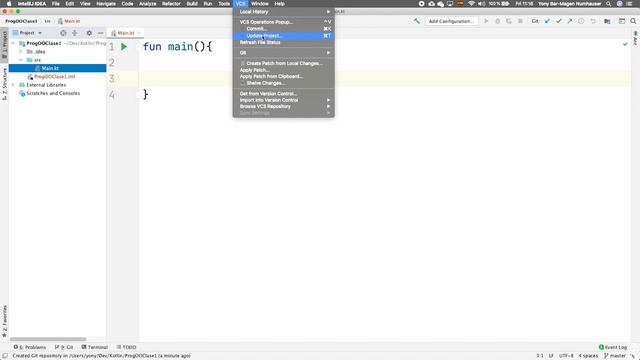Expand Import into Version Control submenu
640x360 pixels.
[284, 100]
